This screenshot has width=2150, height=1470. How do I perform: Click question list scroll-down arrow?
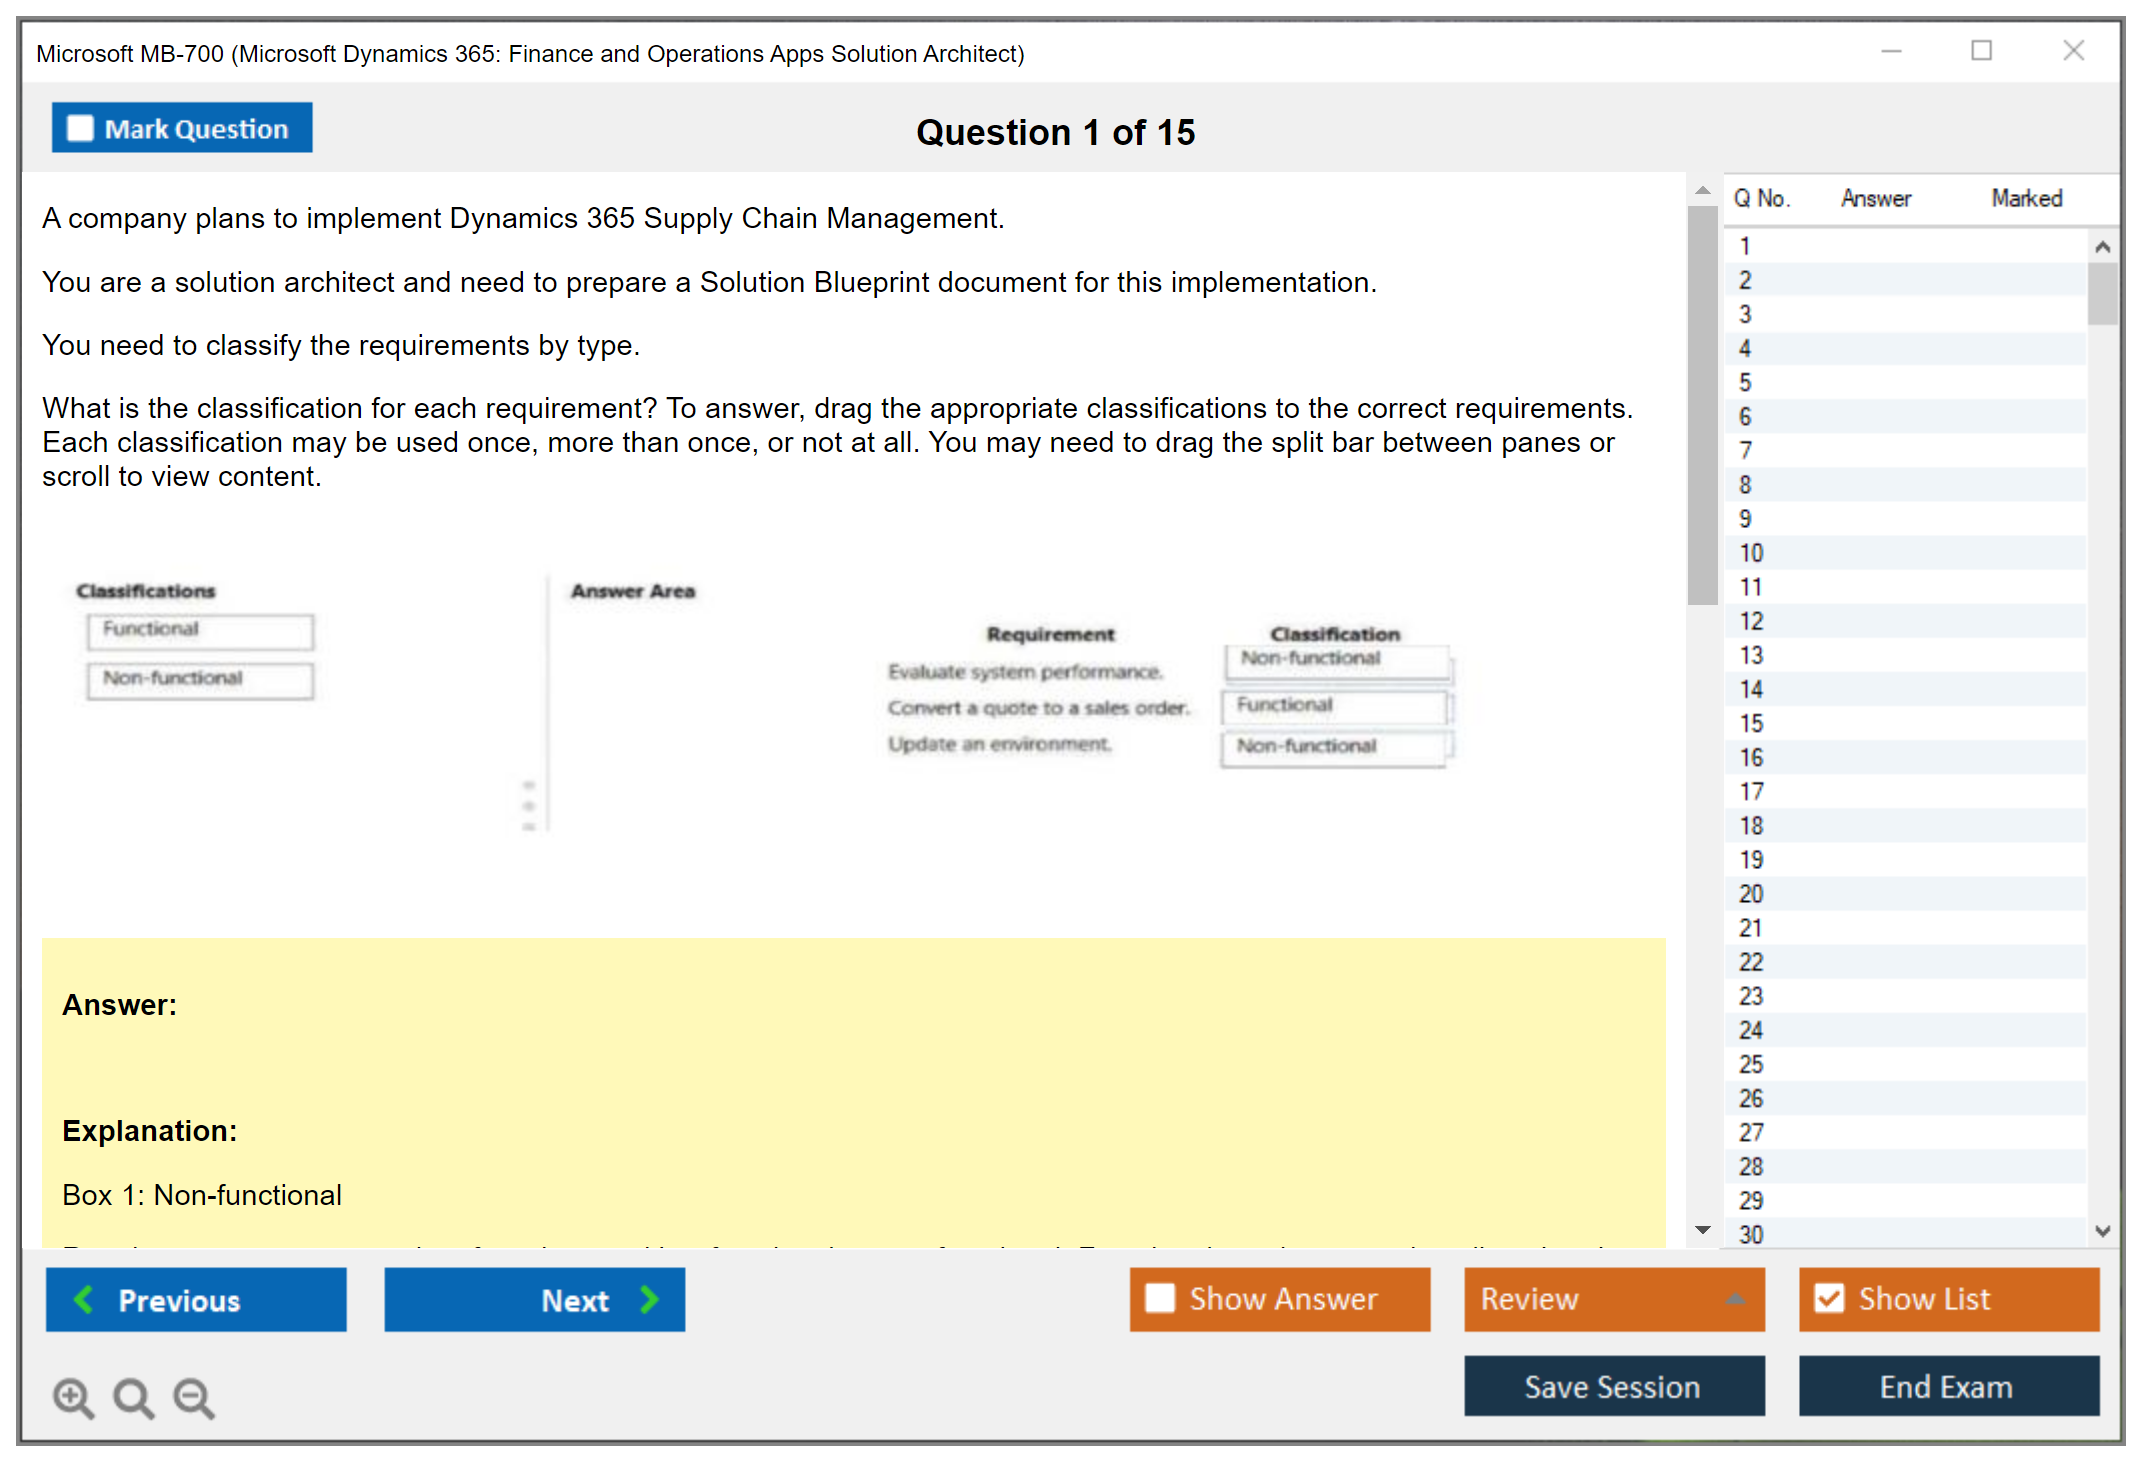tap(2102, 1231)
